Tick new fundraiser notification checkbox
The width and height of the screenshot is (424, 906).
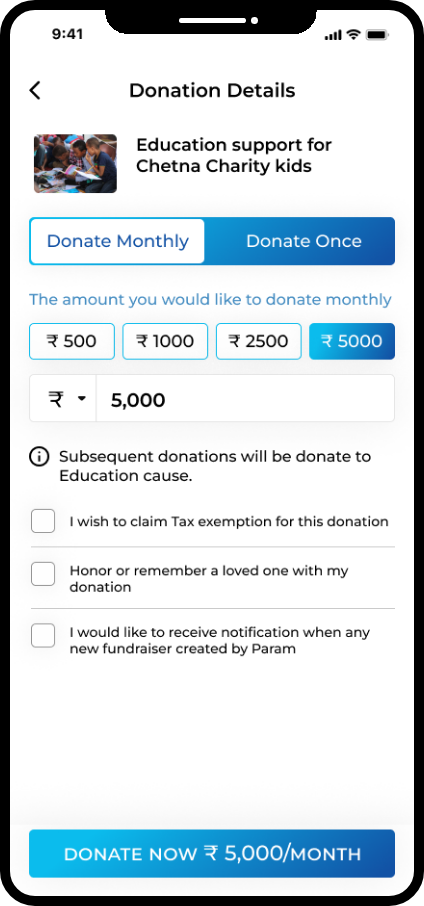(43, 636)
